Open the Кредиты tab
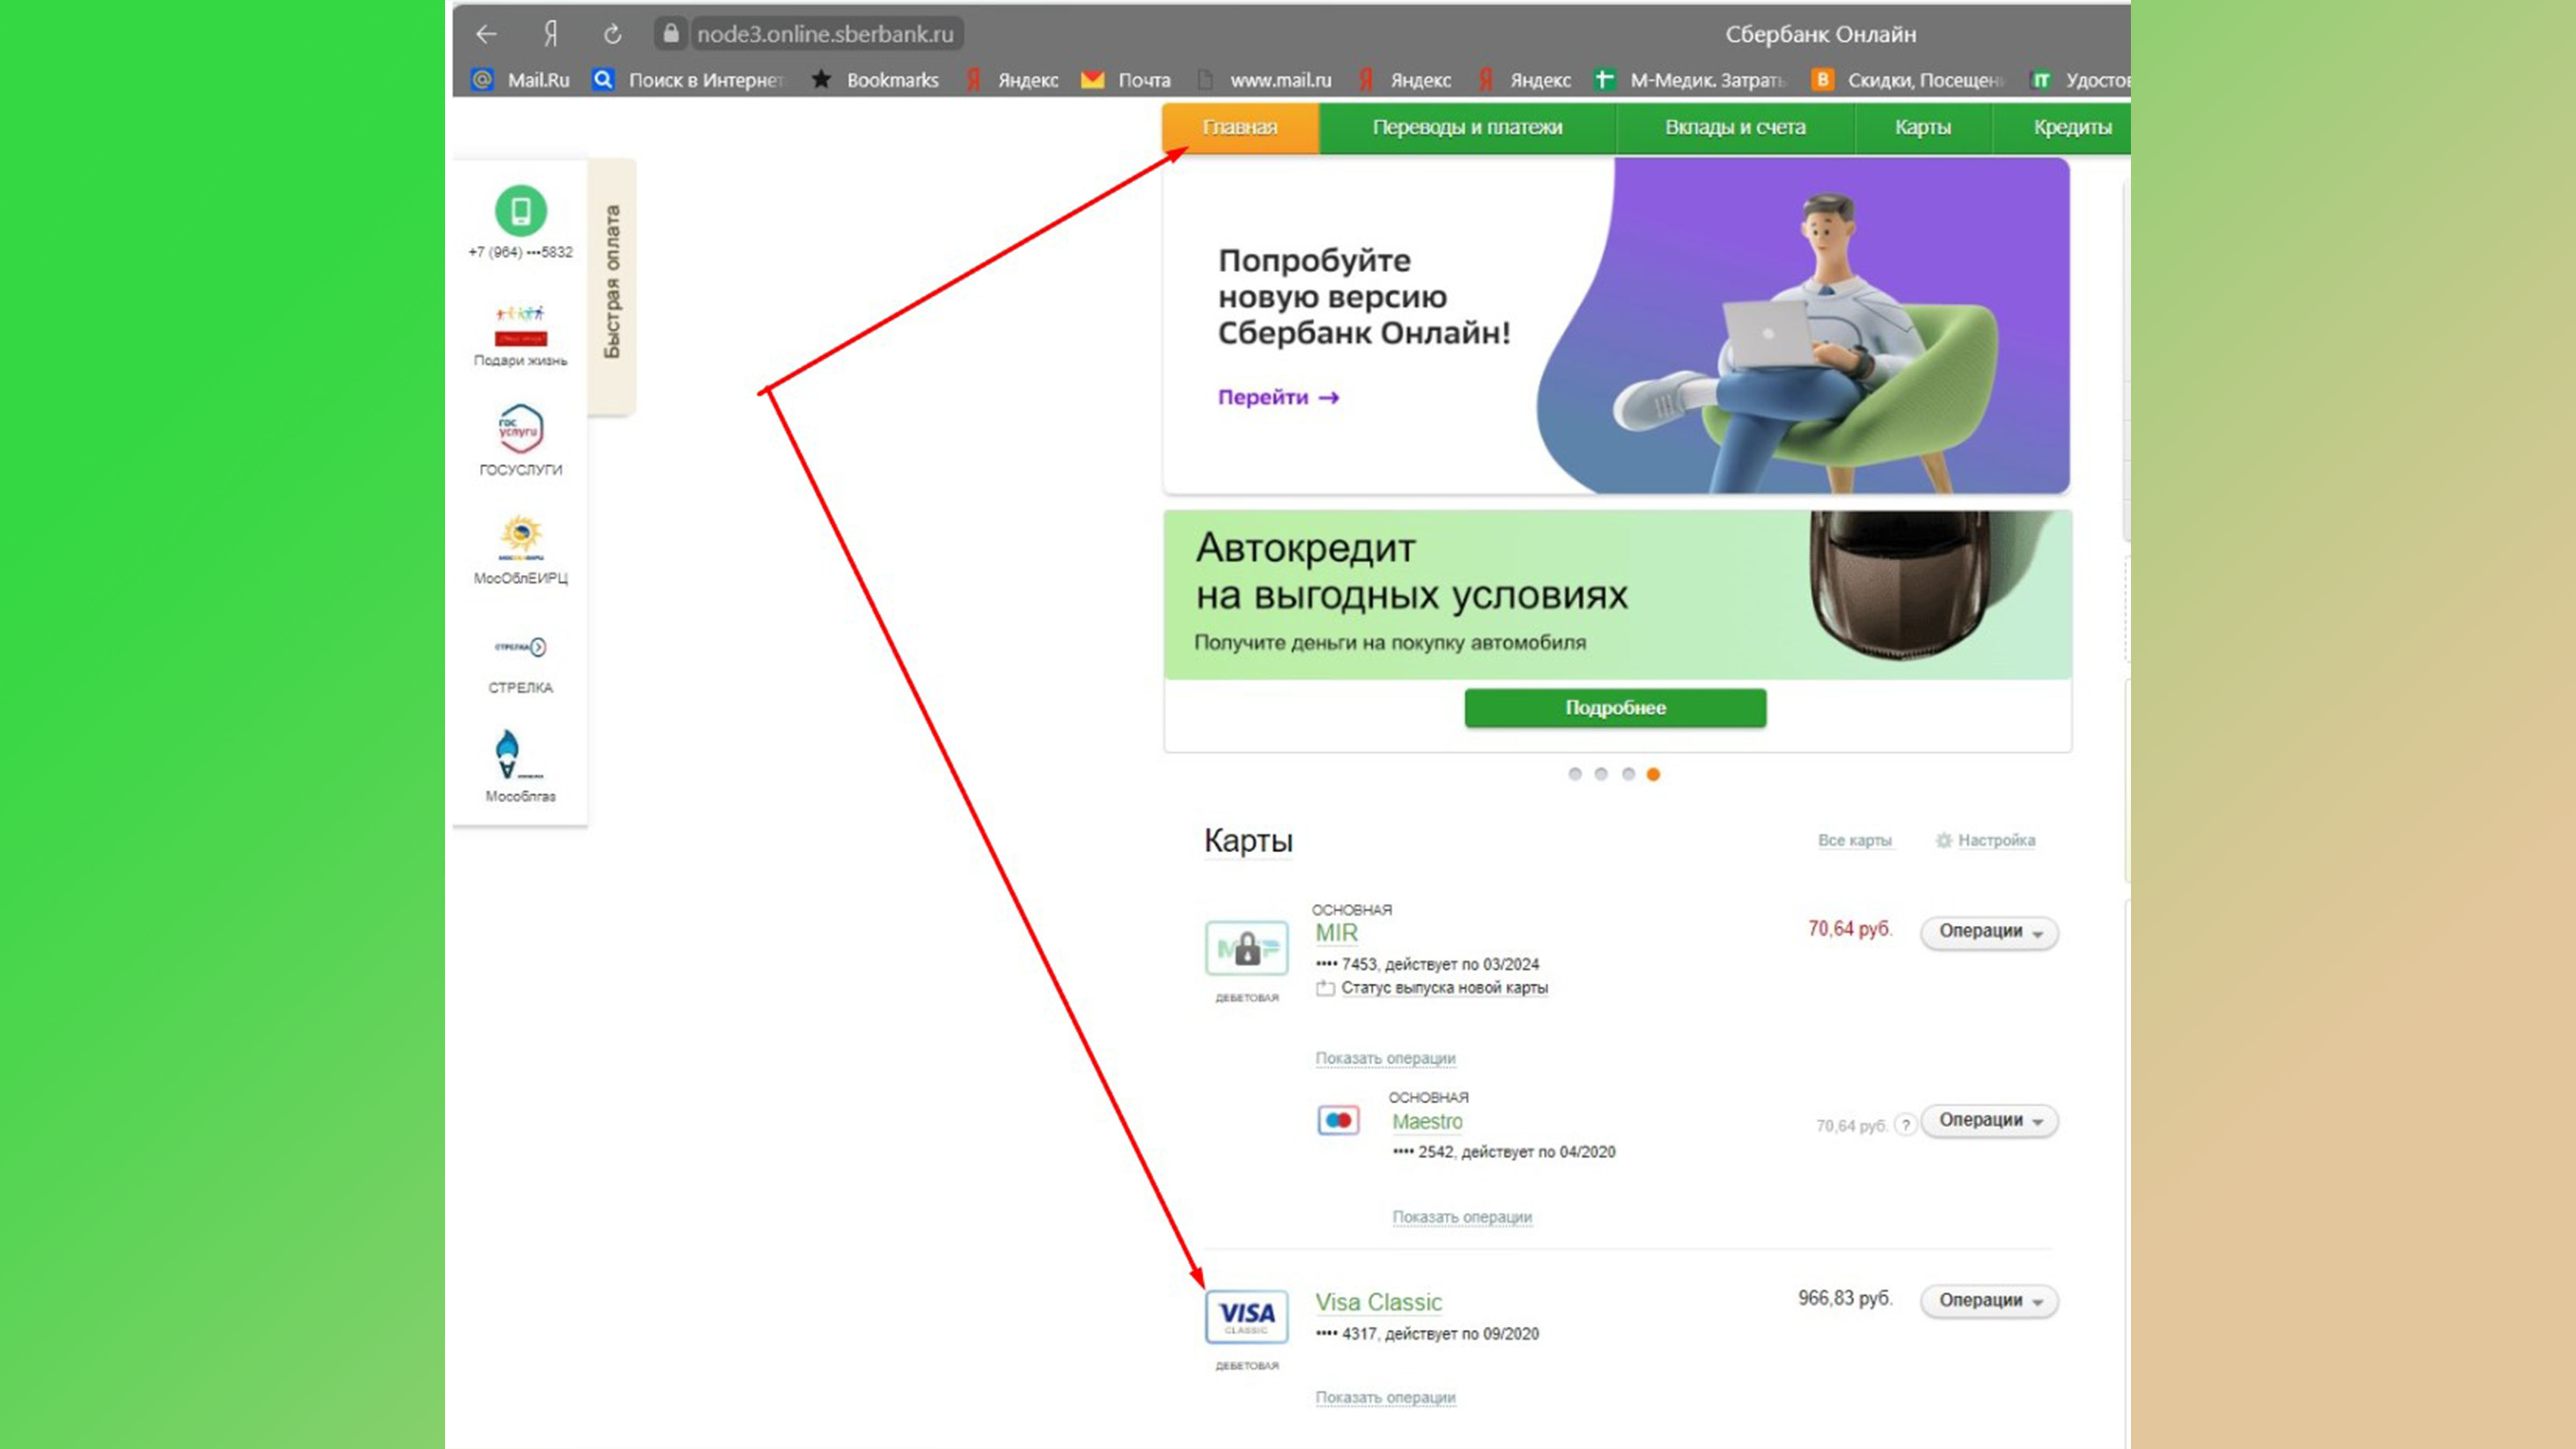The width and height of the screenshot is (2576, 1449). point(2062,128)
